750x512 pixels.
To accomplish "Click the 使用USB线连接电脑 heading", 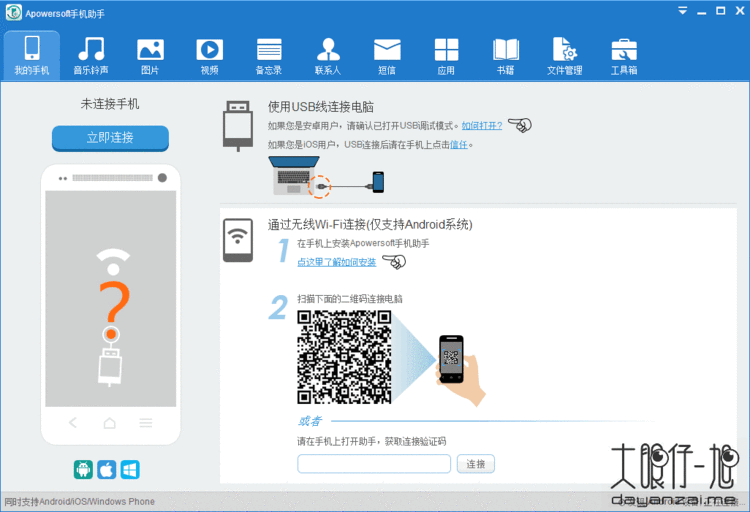I will click(320, 107).
